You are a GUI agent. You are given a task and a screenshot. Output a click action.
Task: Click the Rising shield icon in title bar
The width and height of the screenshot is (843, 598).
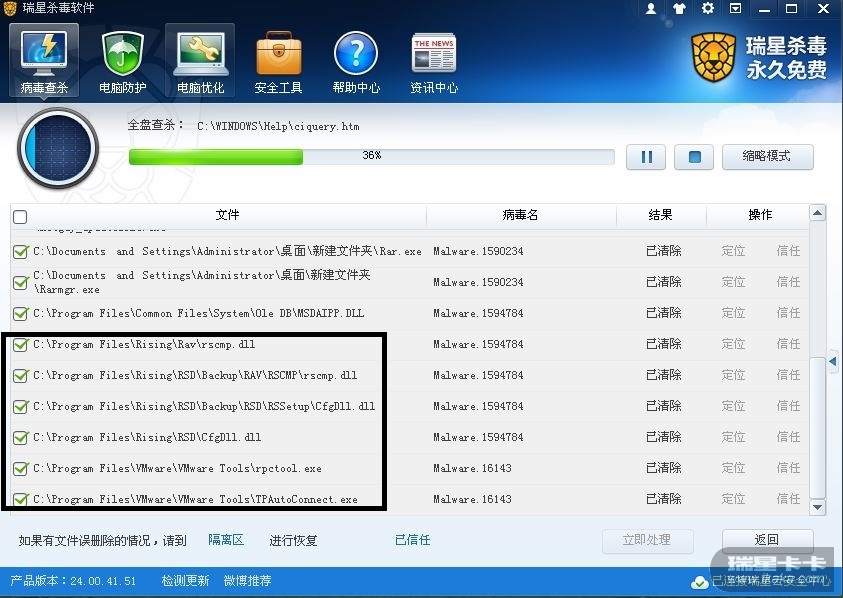(10, 8)
